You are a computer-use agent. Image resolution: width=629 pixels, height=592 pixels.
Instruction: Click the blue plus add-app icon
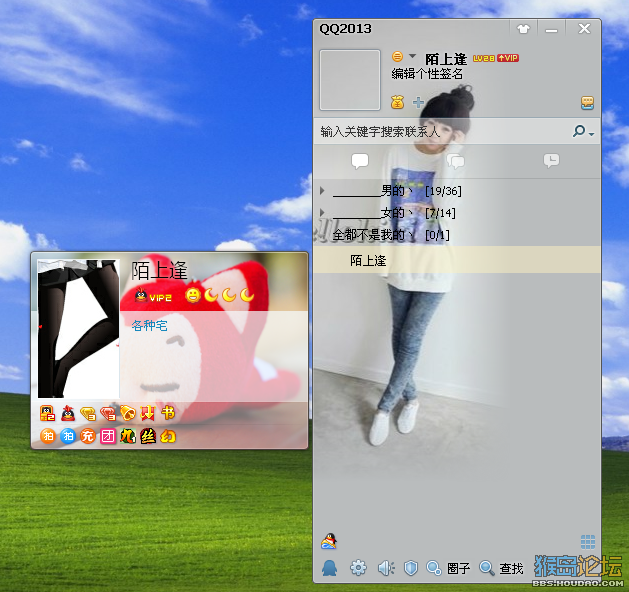tap(418, 103)
